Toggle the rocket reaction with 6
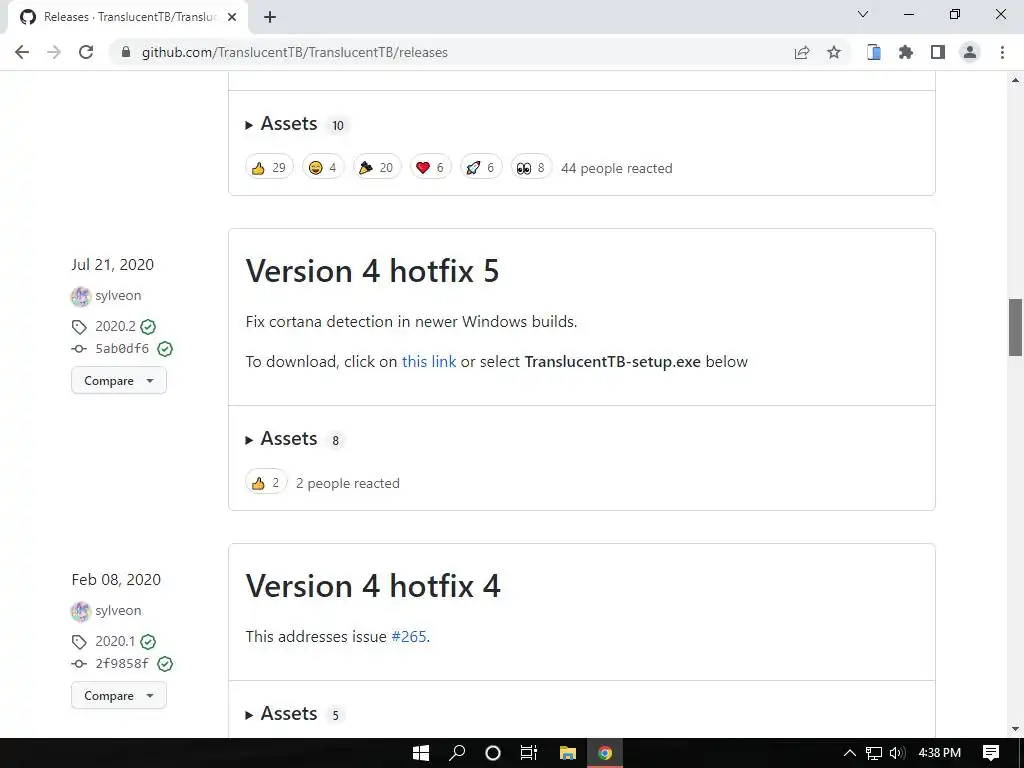The image size is (1024, 768). pyautogui.click(x=481, y=168)
